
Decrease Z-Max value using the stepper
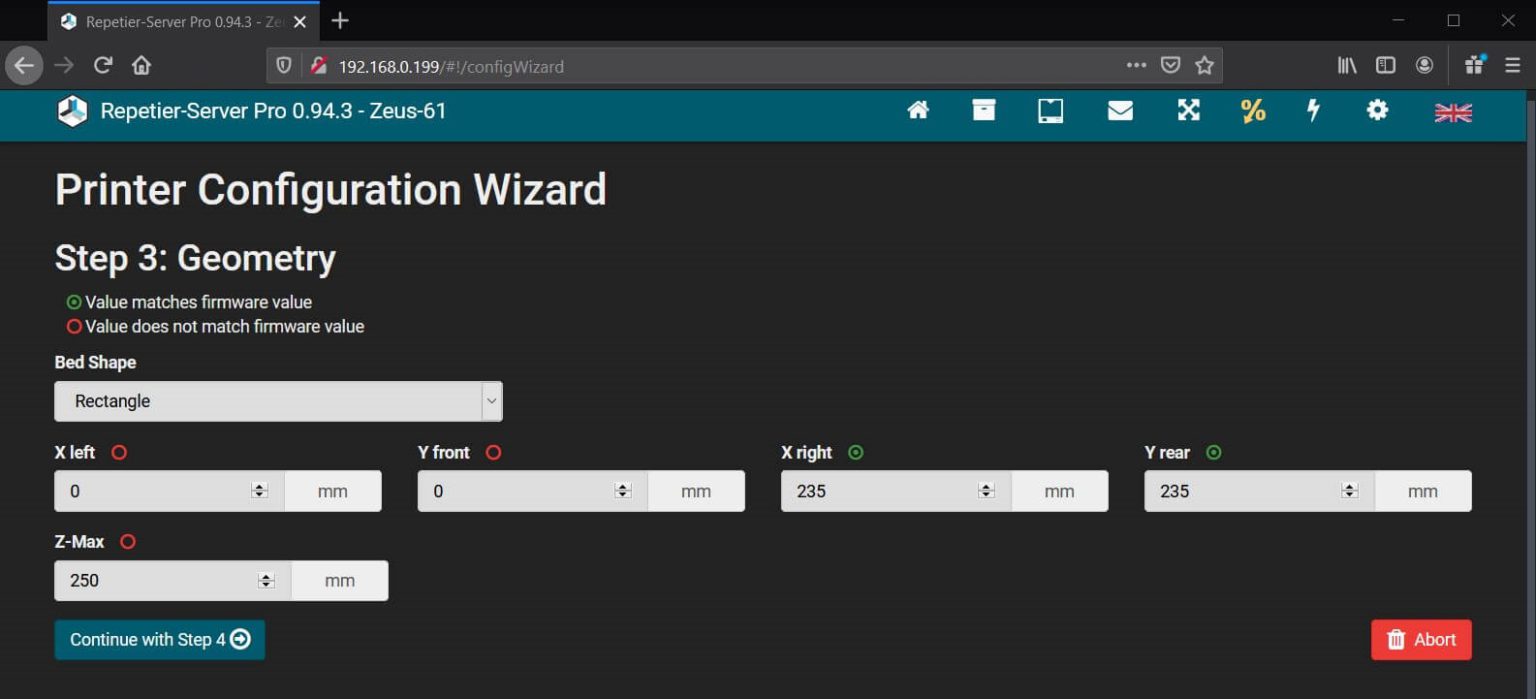tap(267, 585)
